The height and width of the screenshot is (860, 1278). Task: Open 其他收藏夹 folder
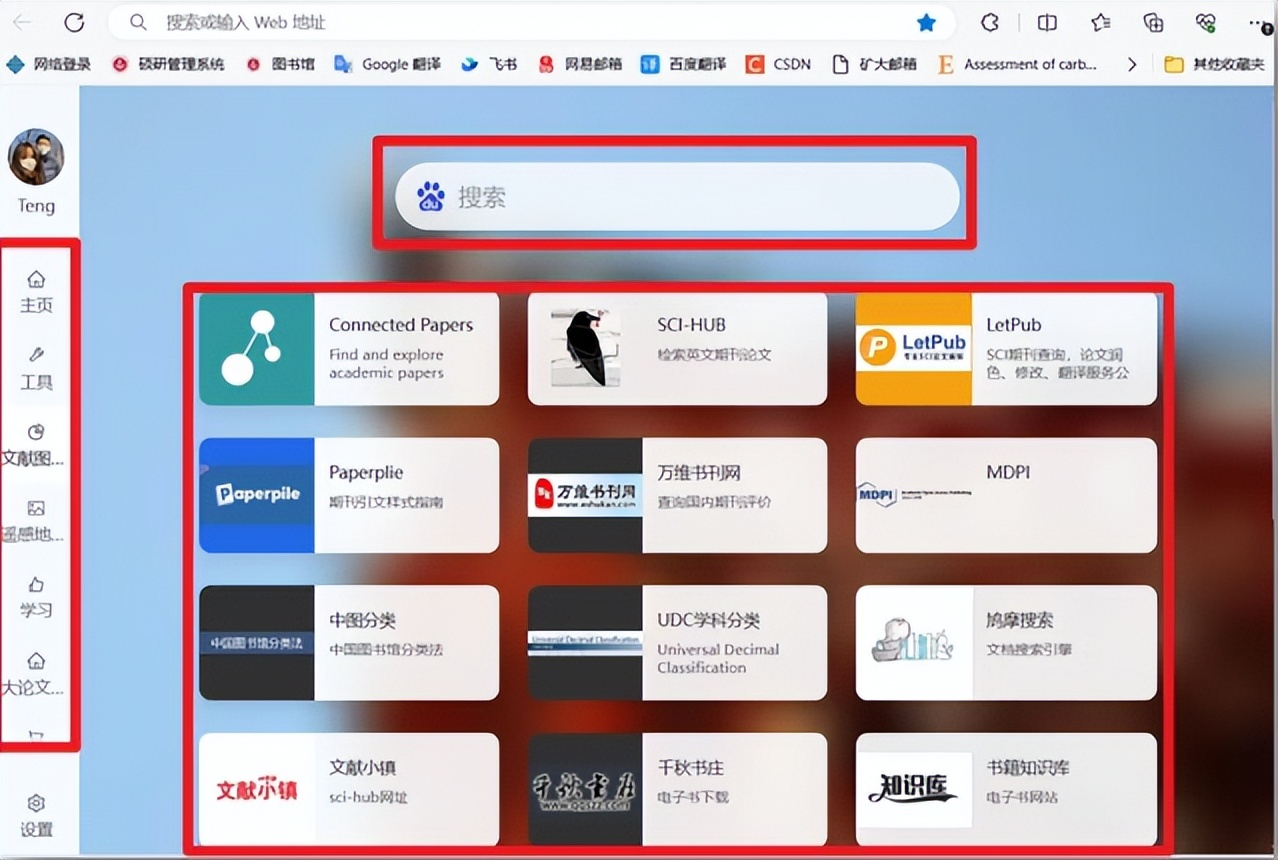[x=1215, y=64]
